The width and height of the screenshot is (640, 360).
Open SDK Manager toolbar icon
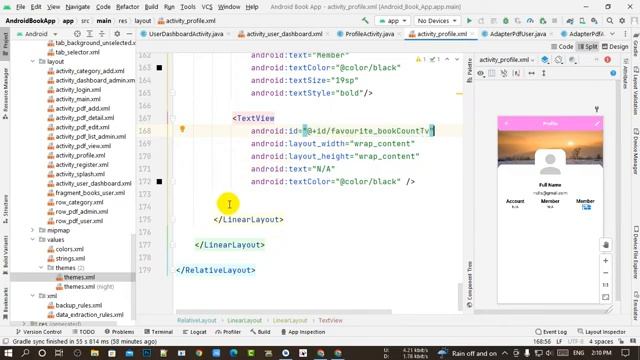pyautogui.click(x=594, y=21)
